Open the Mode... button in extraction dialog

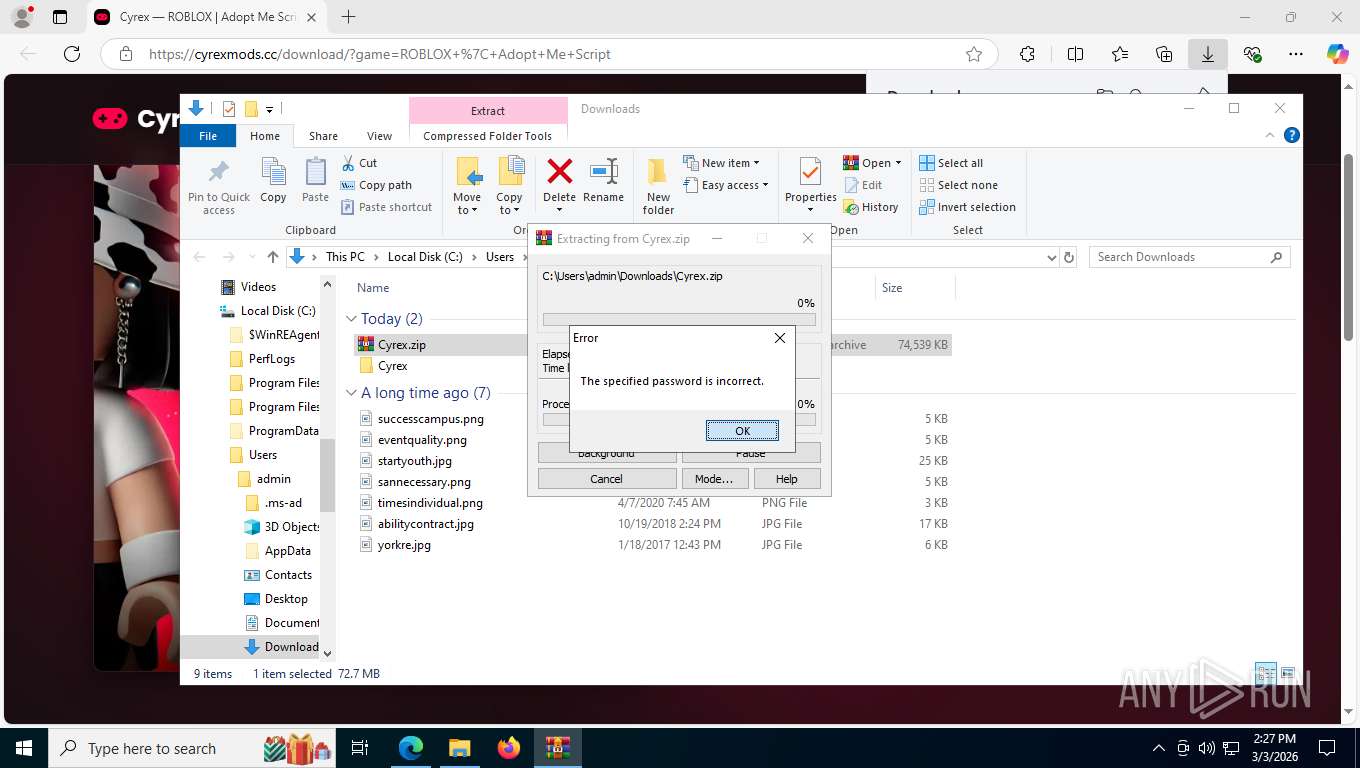pos(714,479)
